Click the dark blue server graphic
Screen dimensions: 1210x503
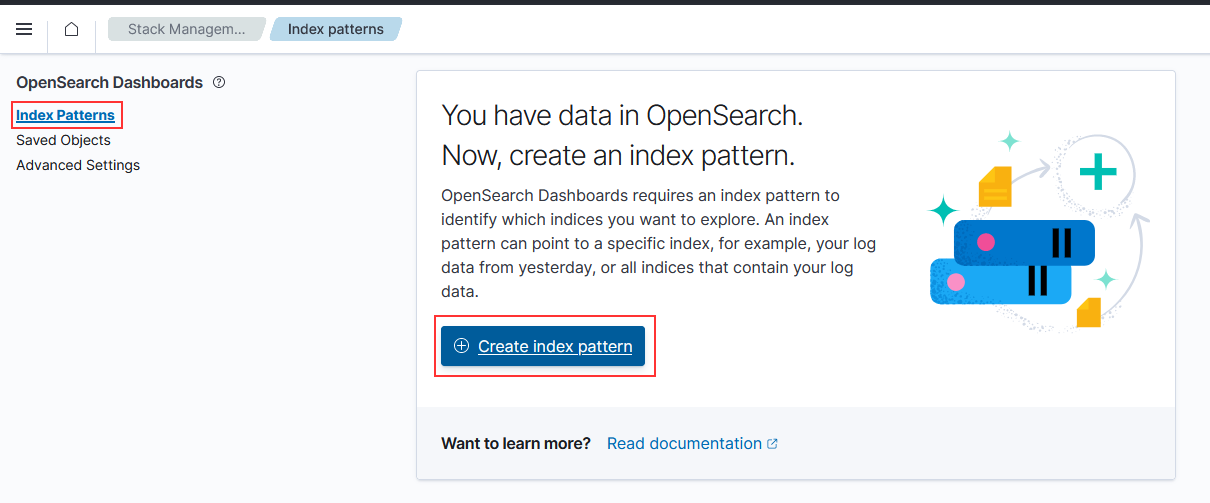point(1024,242)
